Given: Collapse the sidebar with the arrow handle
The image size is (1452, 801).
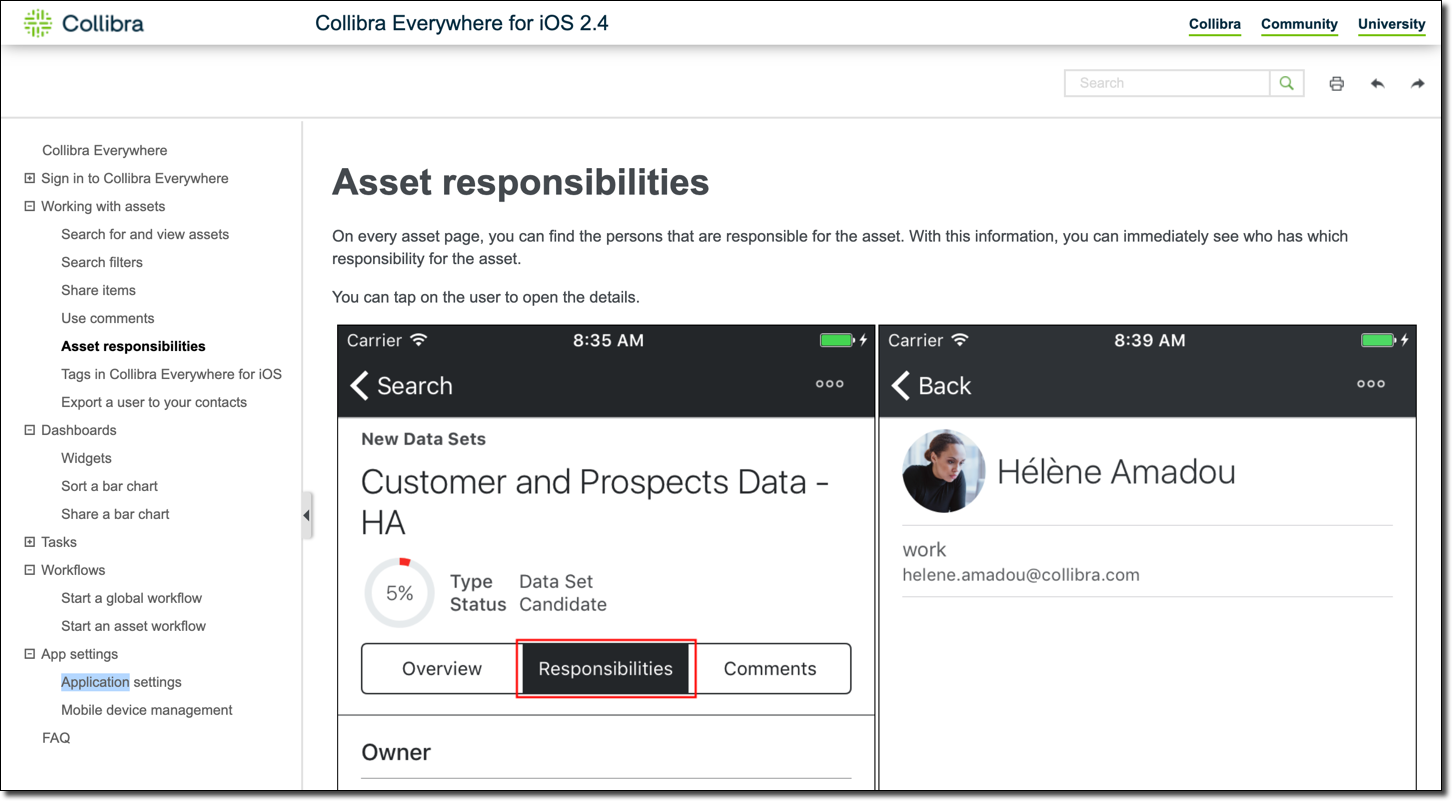Looking at the screenshot, I should coord(306,516).
